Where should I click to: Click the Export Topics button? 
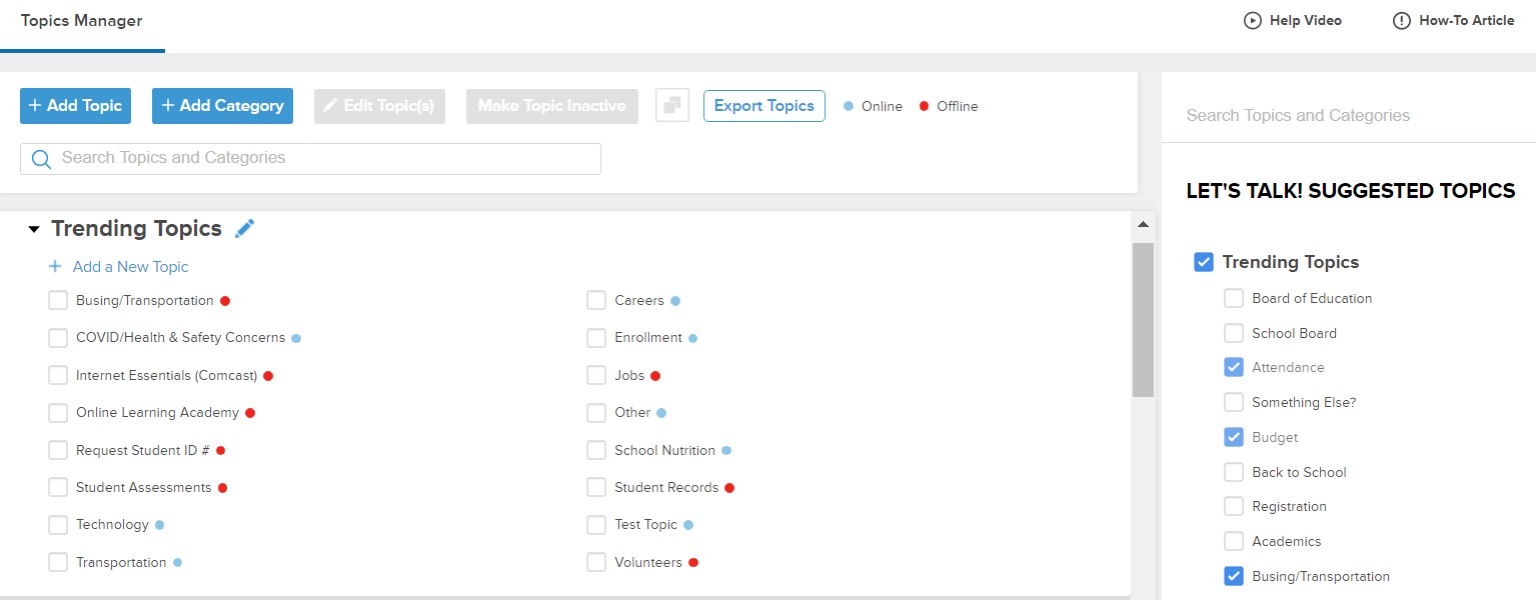pyautogui.click(x=764, y=106)
